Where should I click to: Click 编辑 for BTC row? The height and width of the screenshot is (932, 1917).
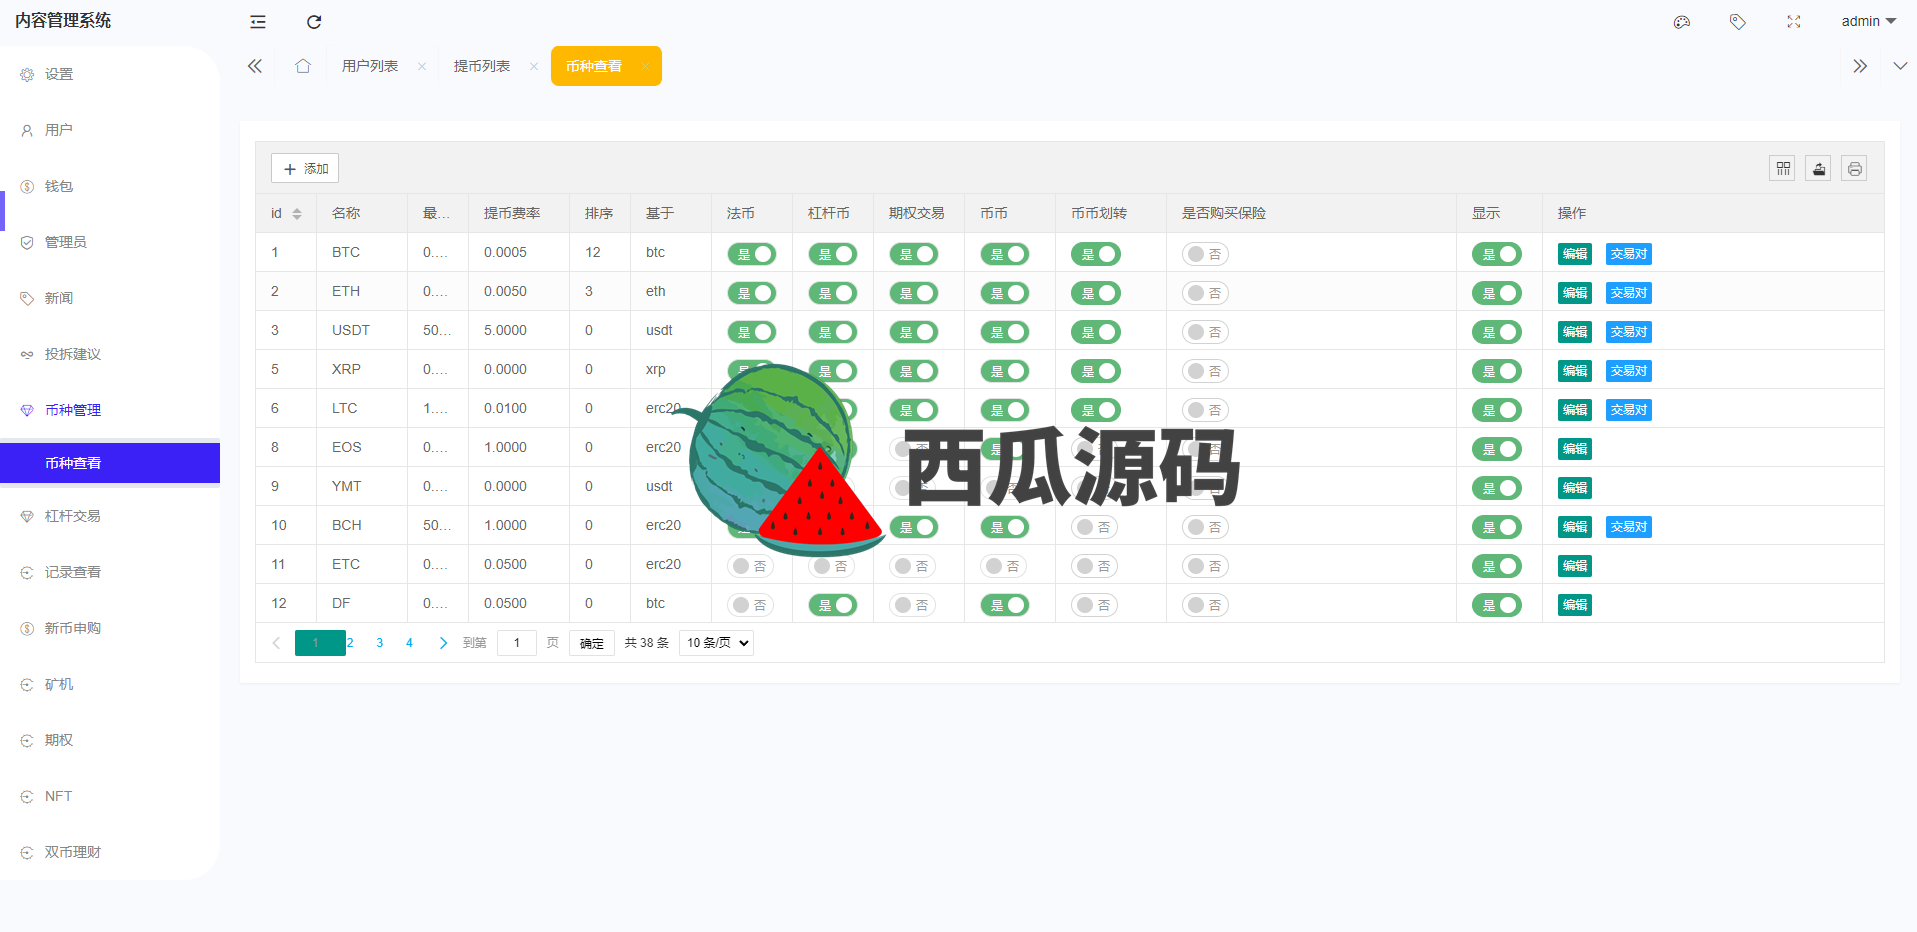pyautogui.click(x=1575, y=254)
